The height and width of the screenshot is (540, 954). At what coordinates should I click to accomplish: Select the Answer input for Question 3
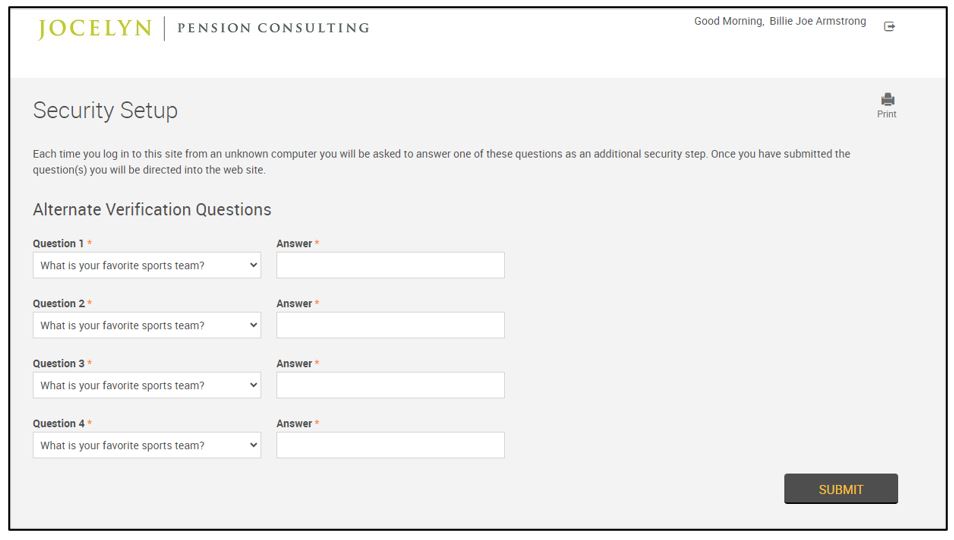click(390, 386)
